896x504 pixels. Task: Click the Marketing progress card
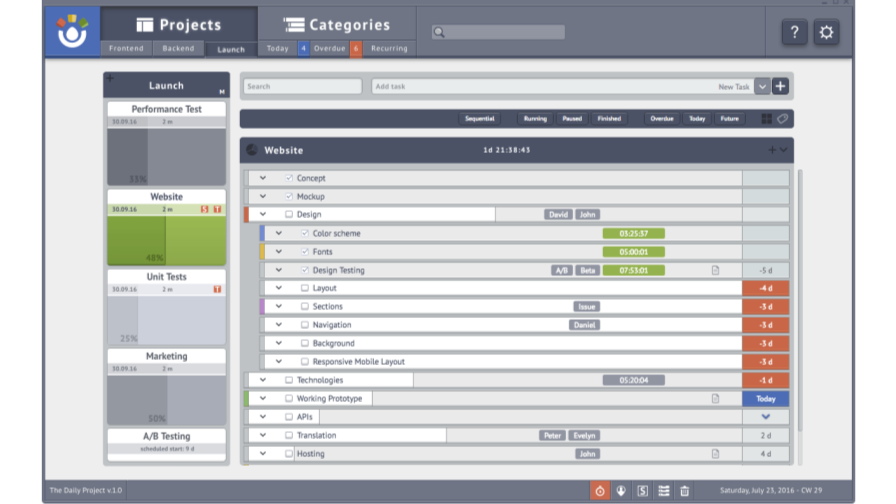166,387
